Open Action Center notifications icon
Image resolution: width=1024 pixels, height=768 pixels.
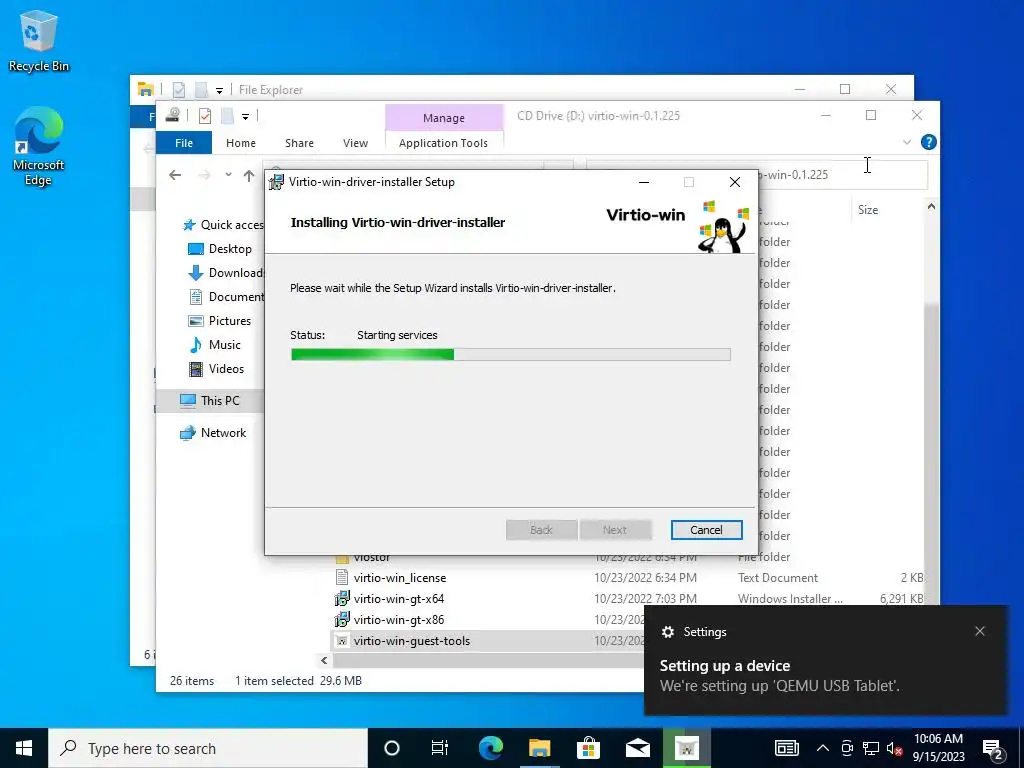pyautogui.click(x=993, y=748)
